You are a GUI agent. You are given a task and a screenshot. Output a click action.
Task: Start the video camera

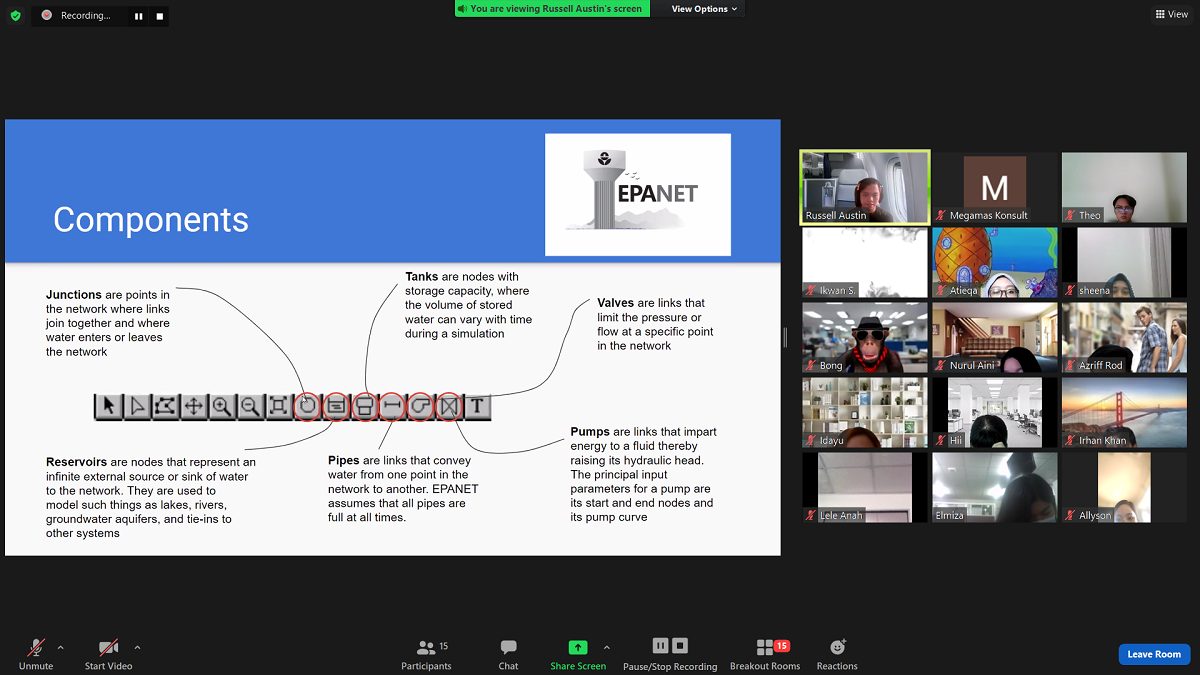click(108, 654)
